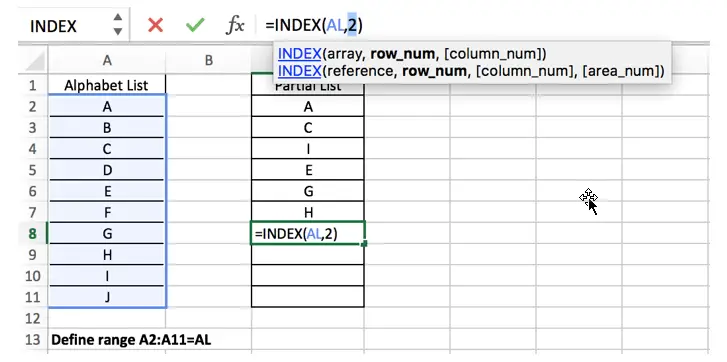Select empty cell B2

[x=209, y=107]
